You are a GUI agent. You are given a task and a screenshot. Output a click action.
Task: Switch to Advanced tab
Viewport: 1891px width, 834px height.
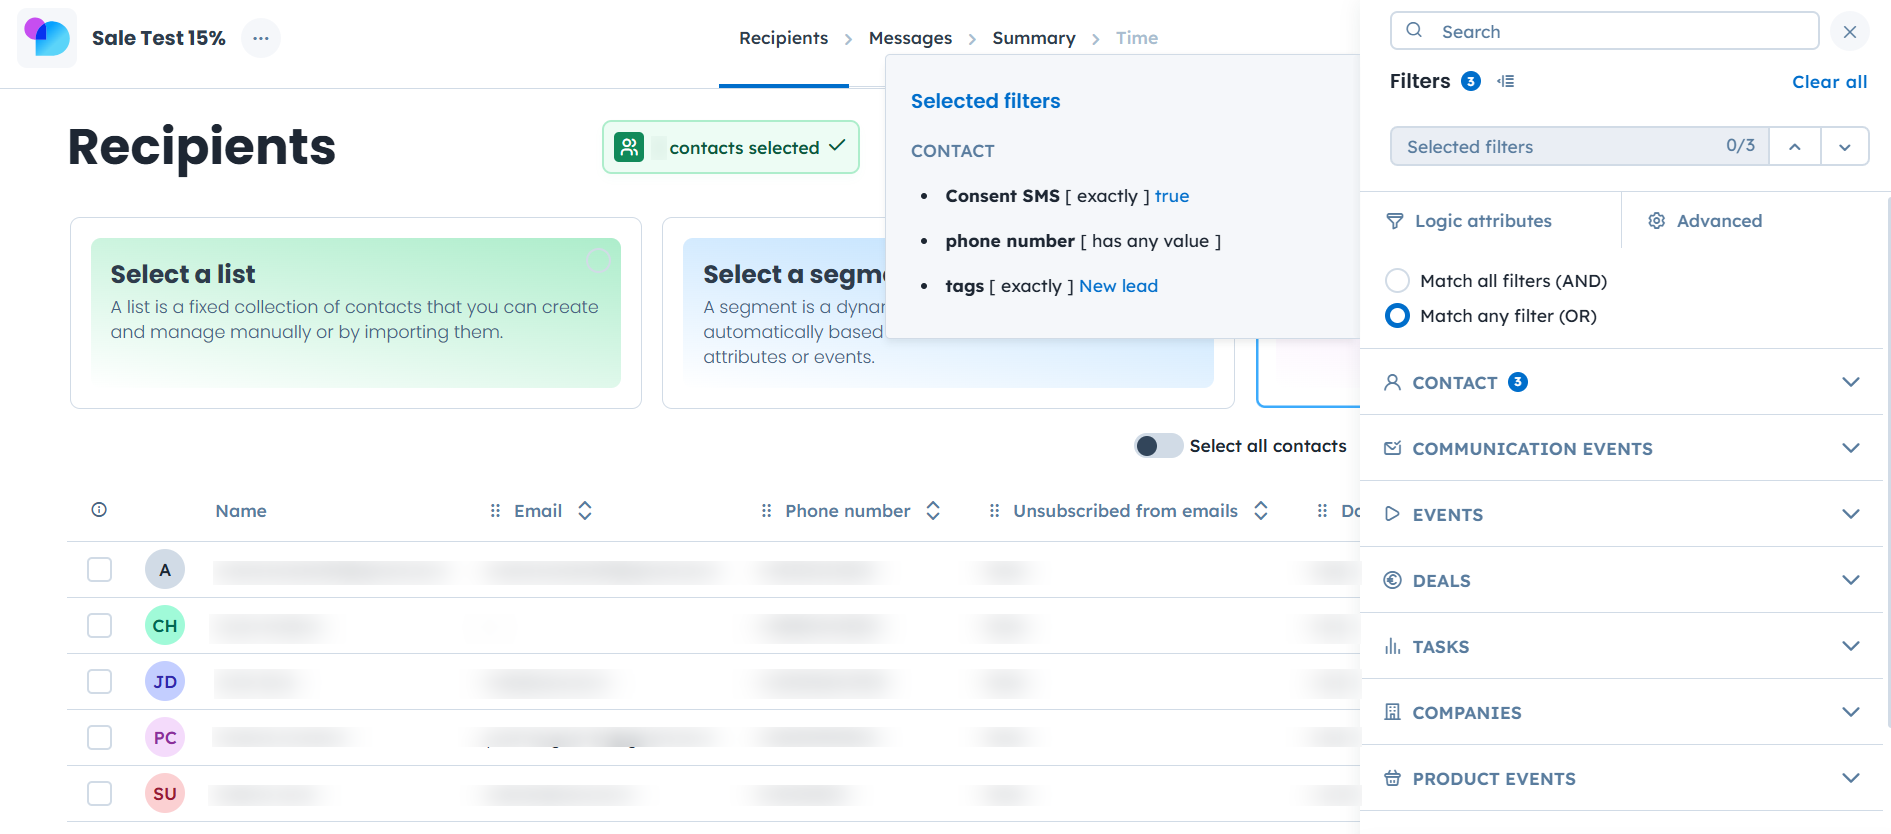click(1705, 221)
